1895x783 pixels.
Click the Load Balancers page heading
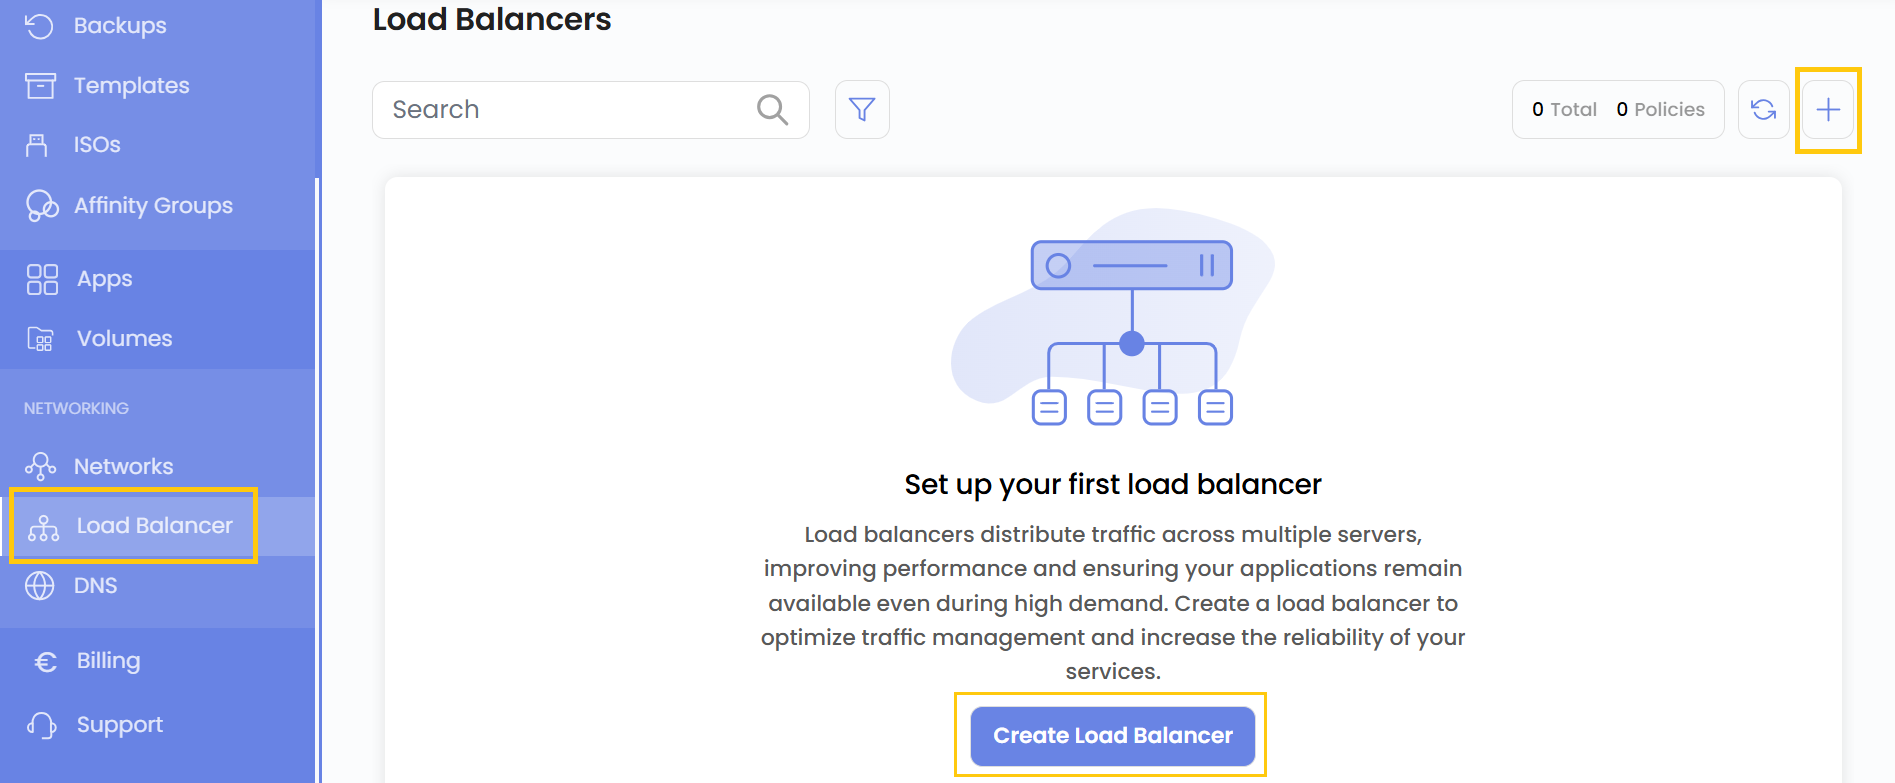click(491, 19)
